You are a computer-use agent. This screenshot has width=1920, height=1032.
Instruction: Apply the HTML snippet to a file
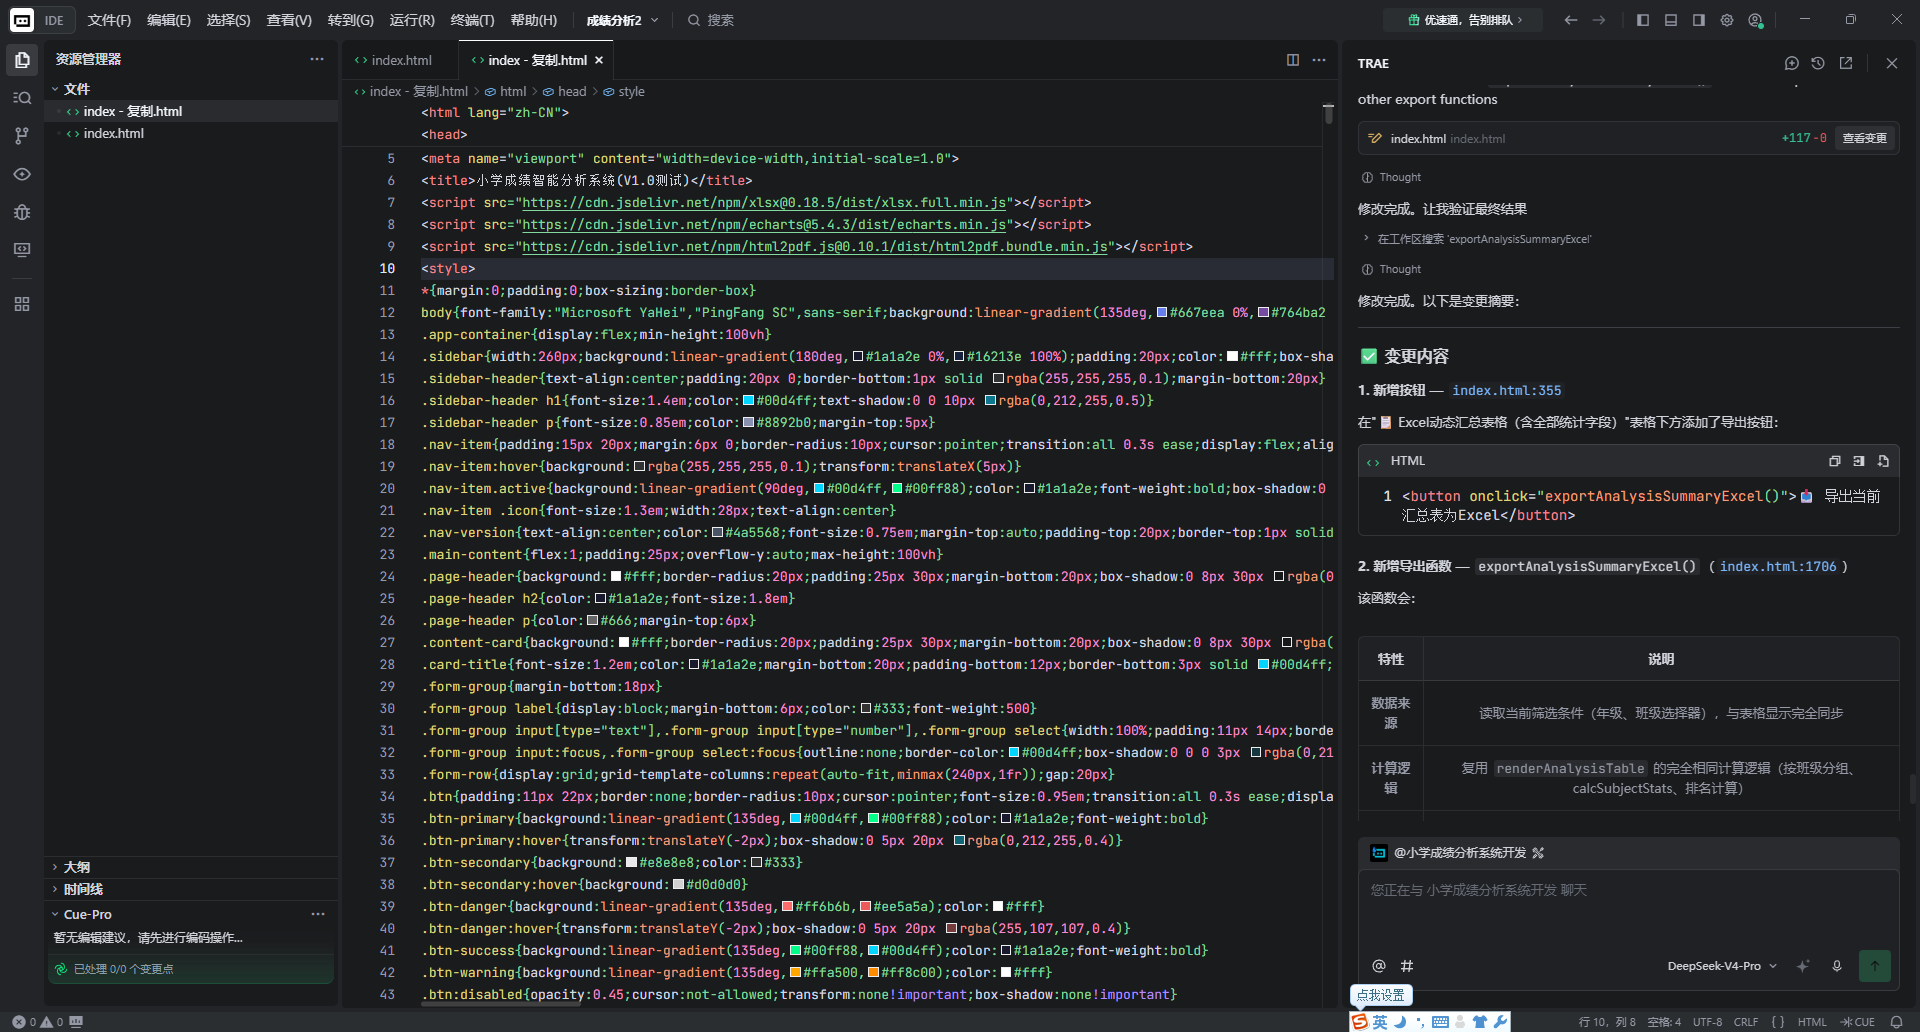1883,461
